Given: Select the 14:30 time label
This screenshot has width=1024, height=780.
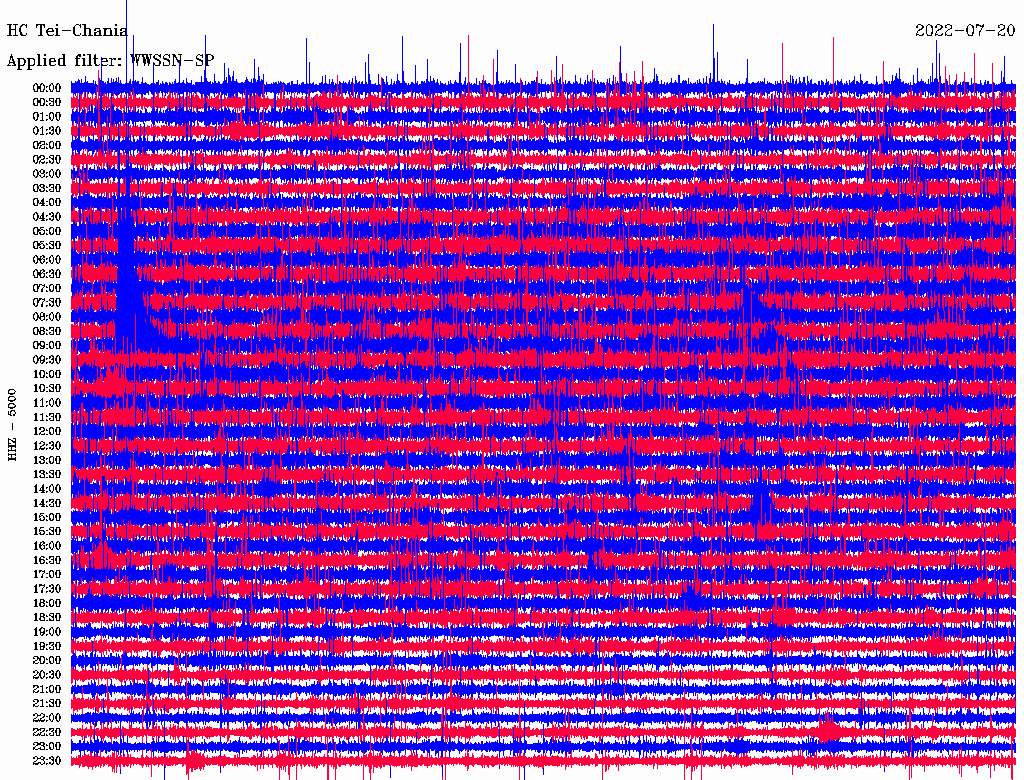Looking at the screenshot, I should point(46,503).
